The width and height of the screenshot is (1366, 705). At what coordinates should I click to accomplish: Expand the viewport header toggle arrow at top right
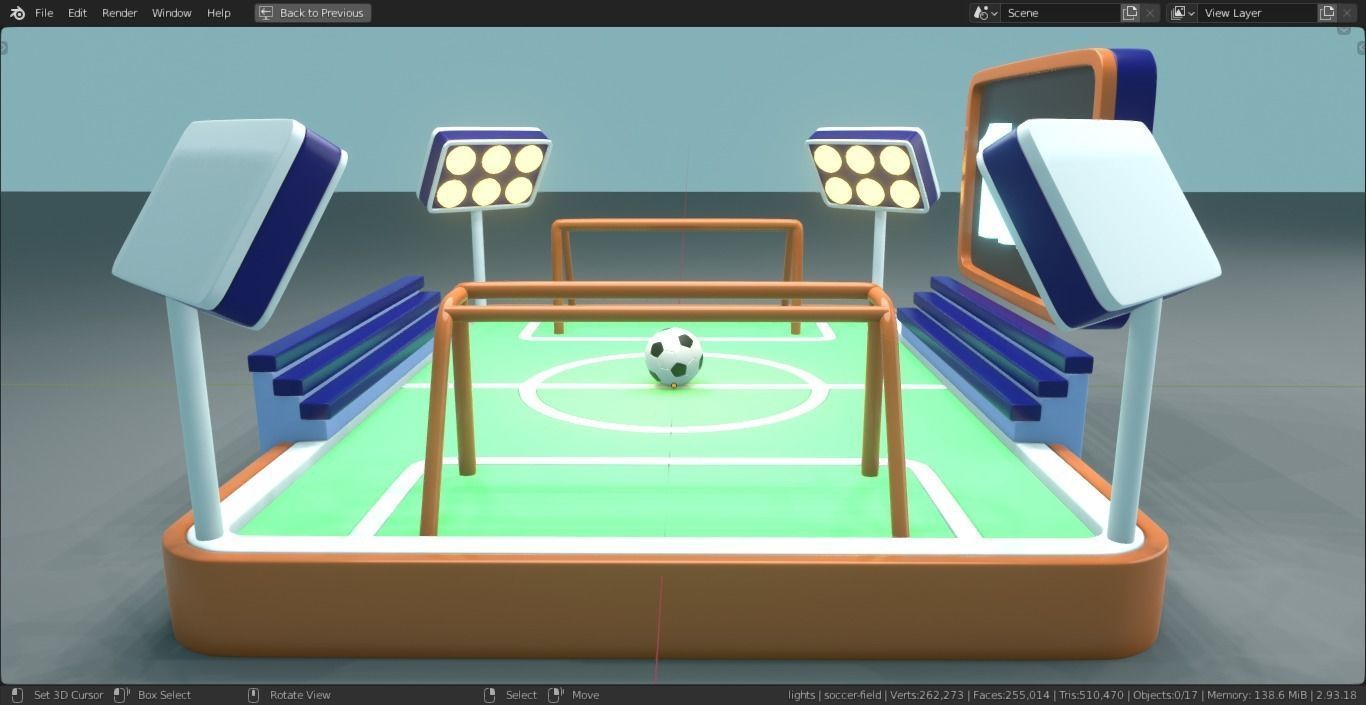pyautogui.click(x=1344, y=29)
